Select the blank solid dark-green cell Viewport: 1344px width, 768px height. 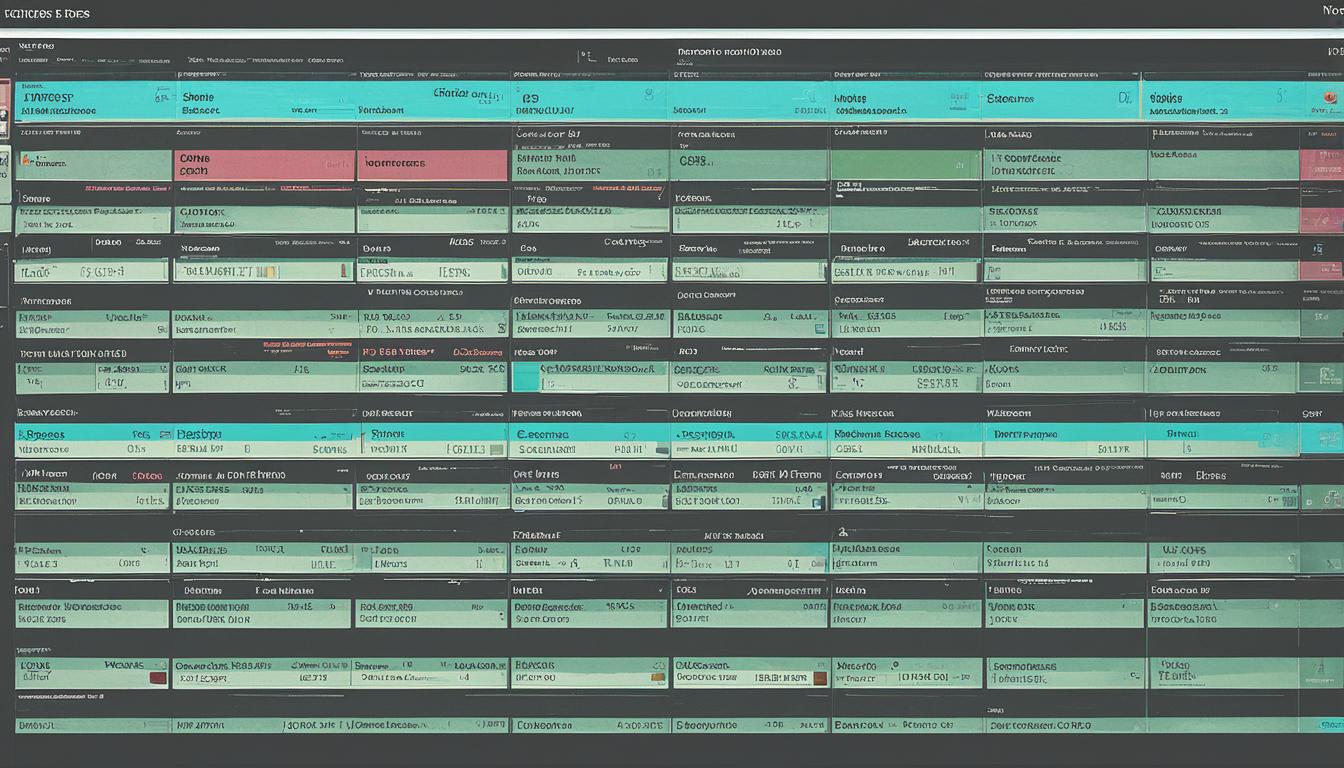[905, 165]
